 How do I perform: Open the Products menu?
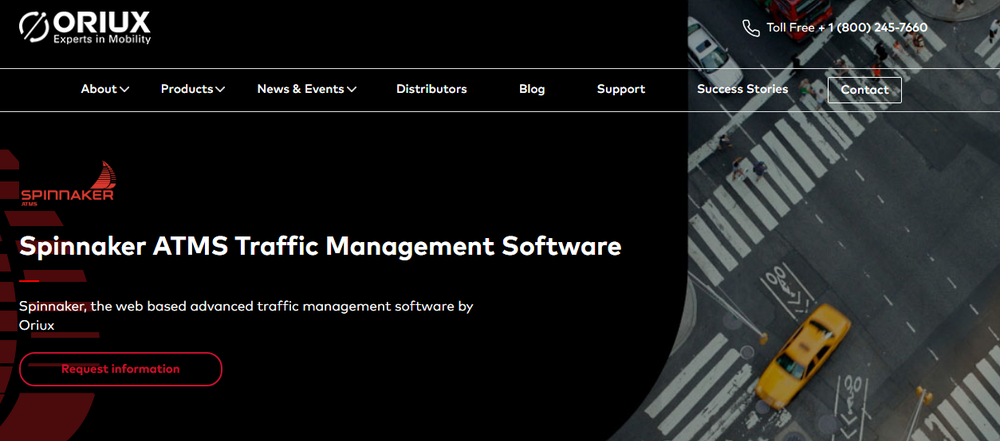[x=187, y=89]
